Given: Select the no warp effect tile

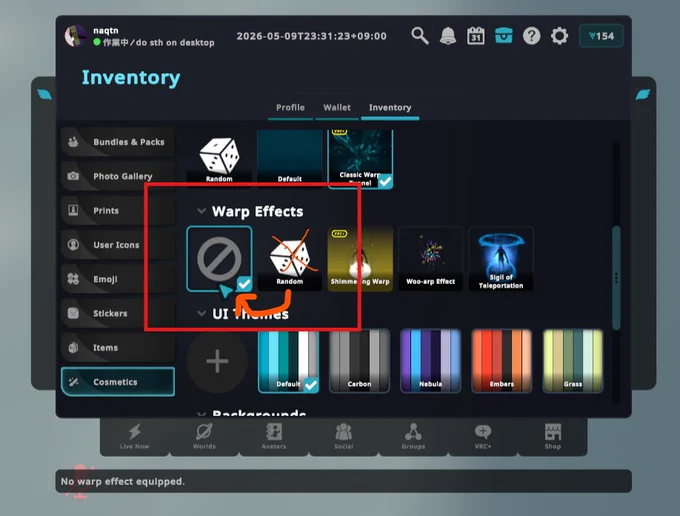Looking at the screenshot, I should (219, 258).
